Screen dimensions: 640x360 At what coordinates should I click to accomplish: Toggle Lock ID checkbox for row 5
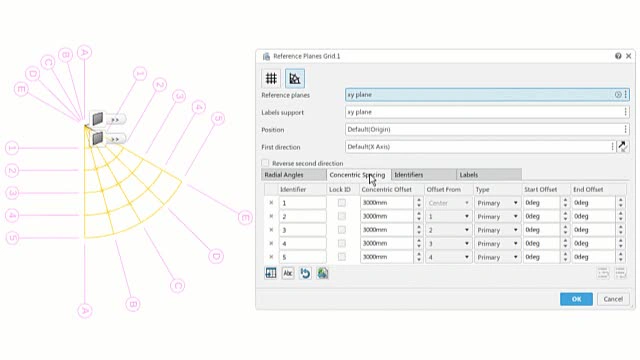coord(342,257)
